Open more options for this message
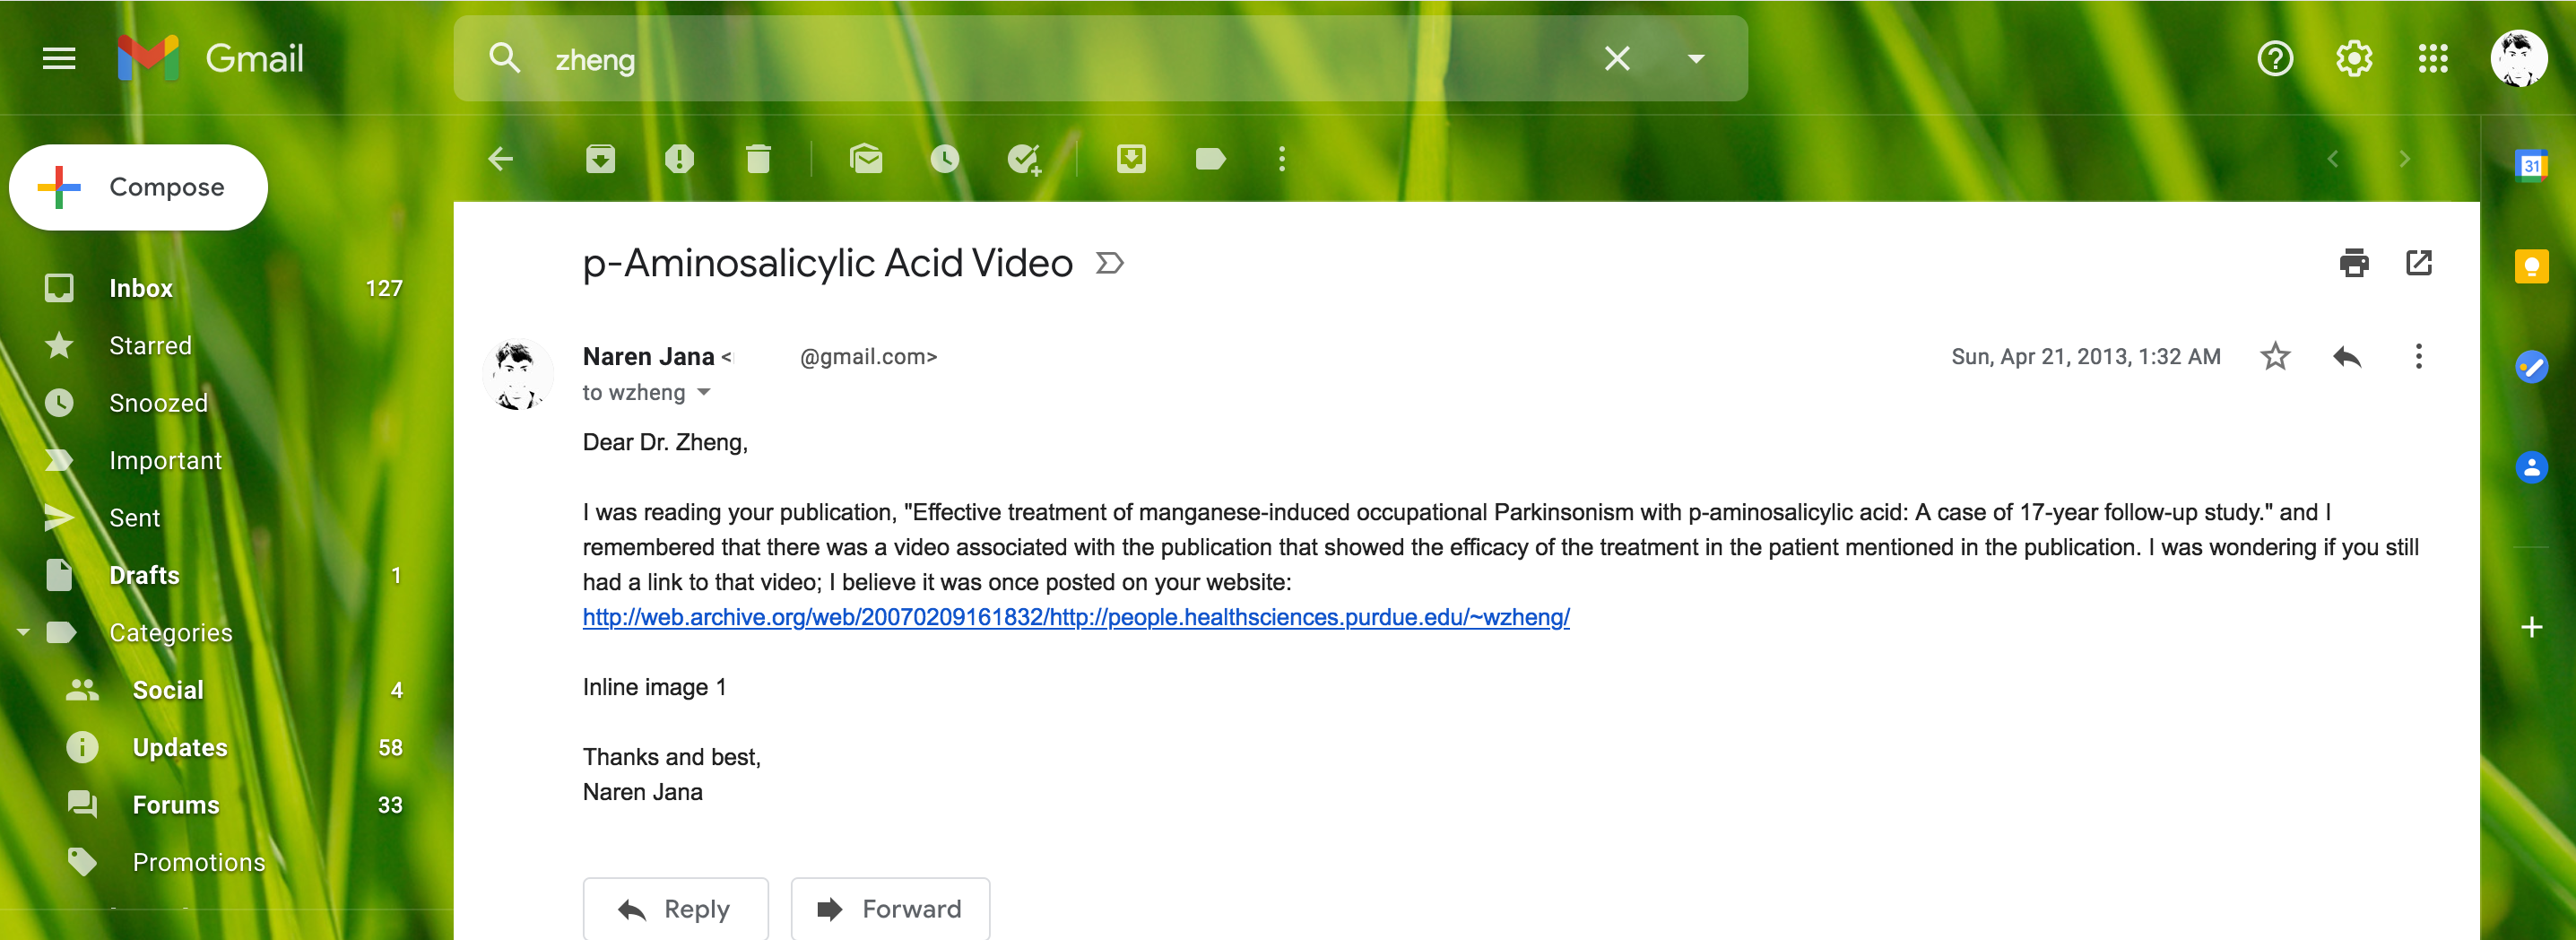 (2419, 356)
